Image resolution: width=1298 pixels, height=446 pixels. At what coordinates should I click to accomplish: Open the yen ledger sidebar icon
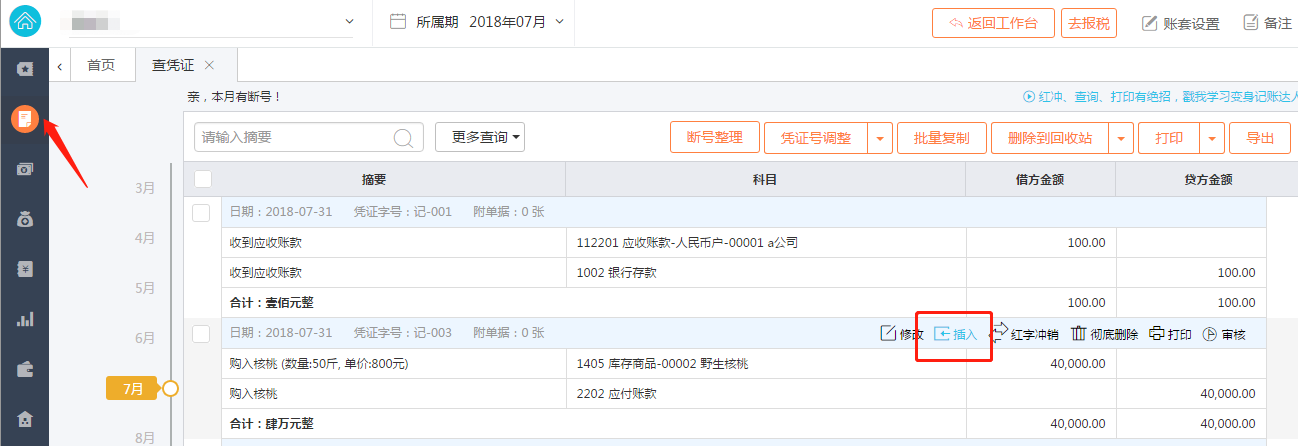pos(25,270)
